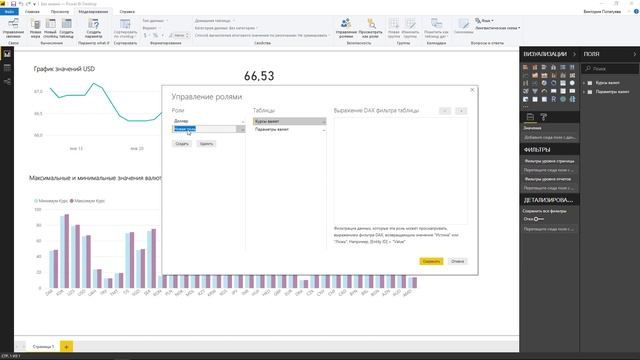Viewport: 640px width, 360px height.
Task: Click the cancel X button above DAX expression
Action: 461,111
